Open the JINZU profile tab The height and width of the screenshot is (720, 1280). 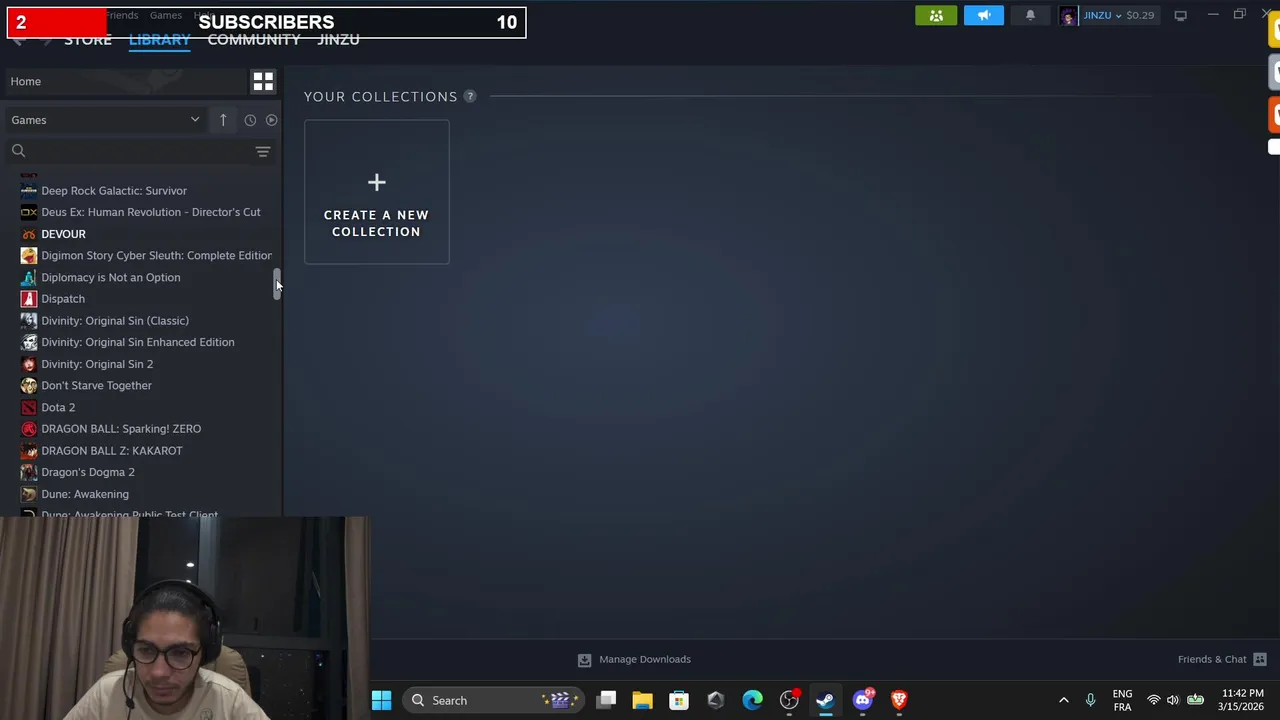coord(338,39)
